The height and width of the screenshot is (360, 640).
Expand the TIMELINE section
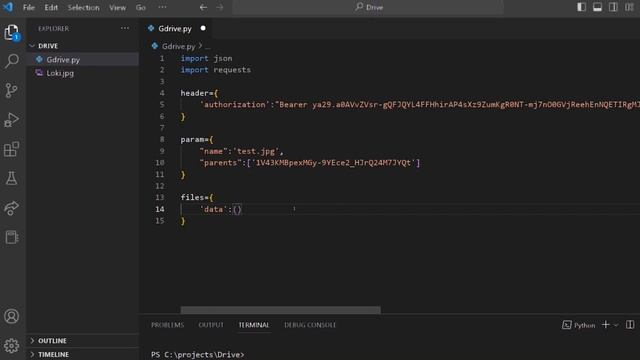tap(83, 354)
